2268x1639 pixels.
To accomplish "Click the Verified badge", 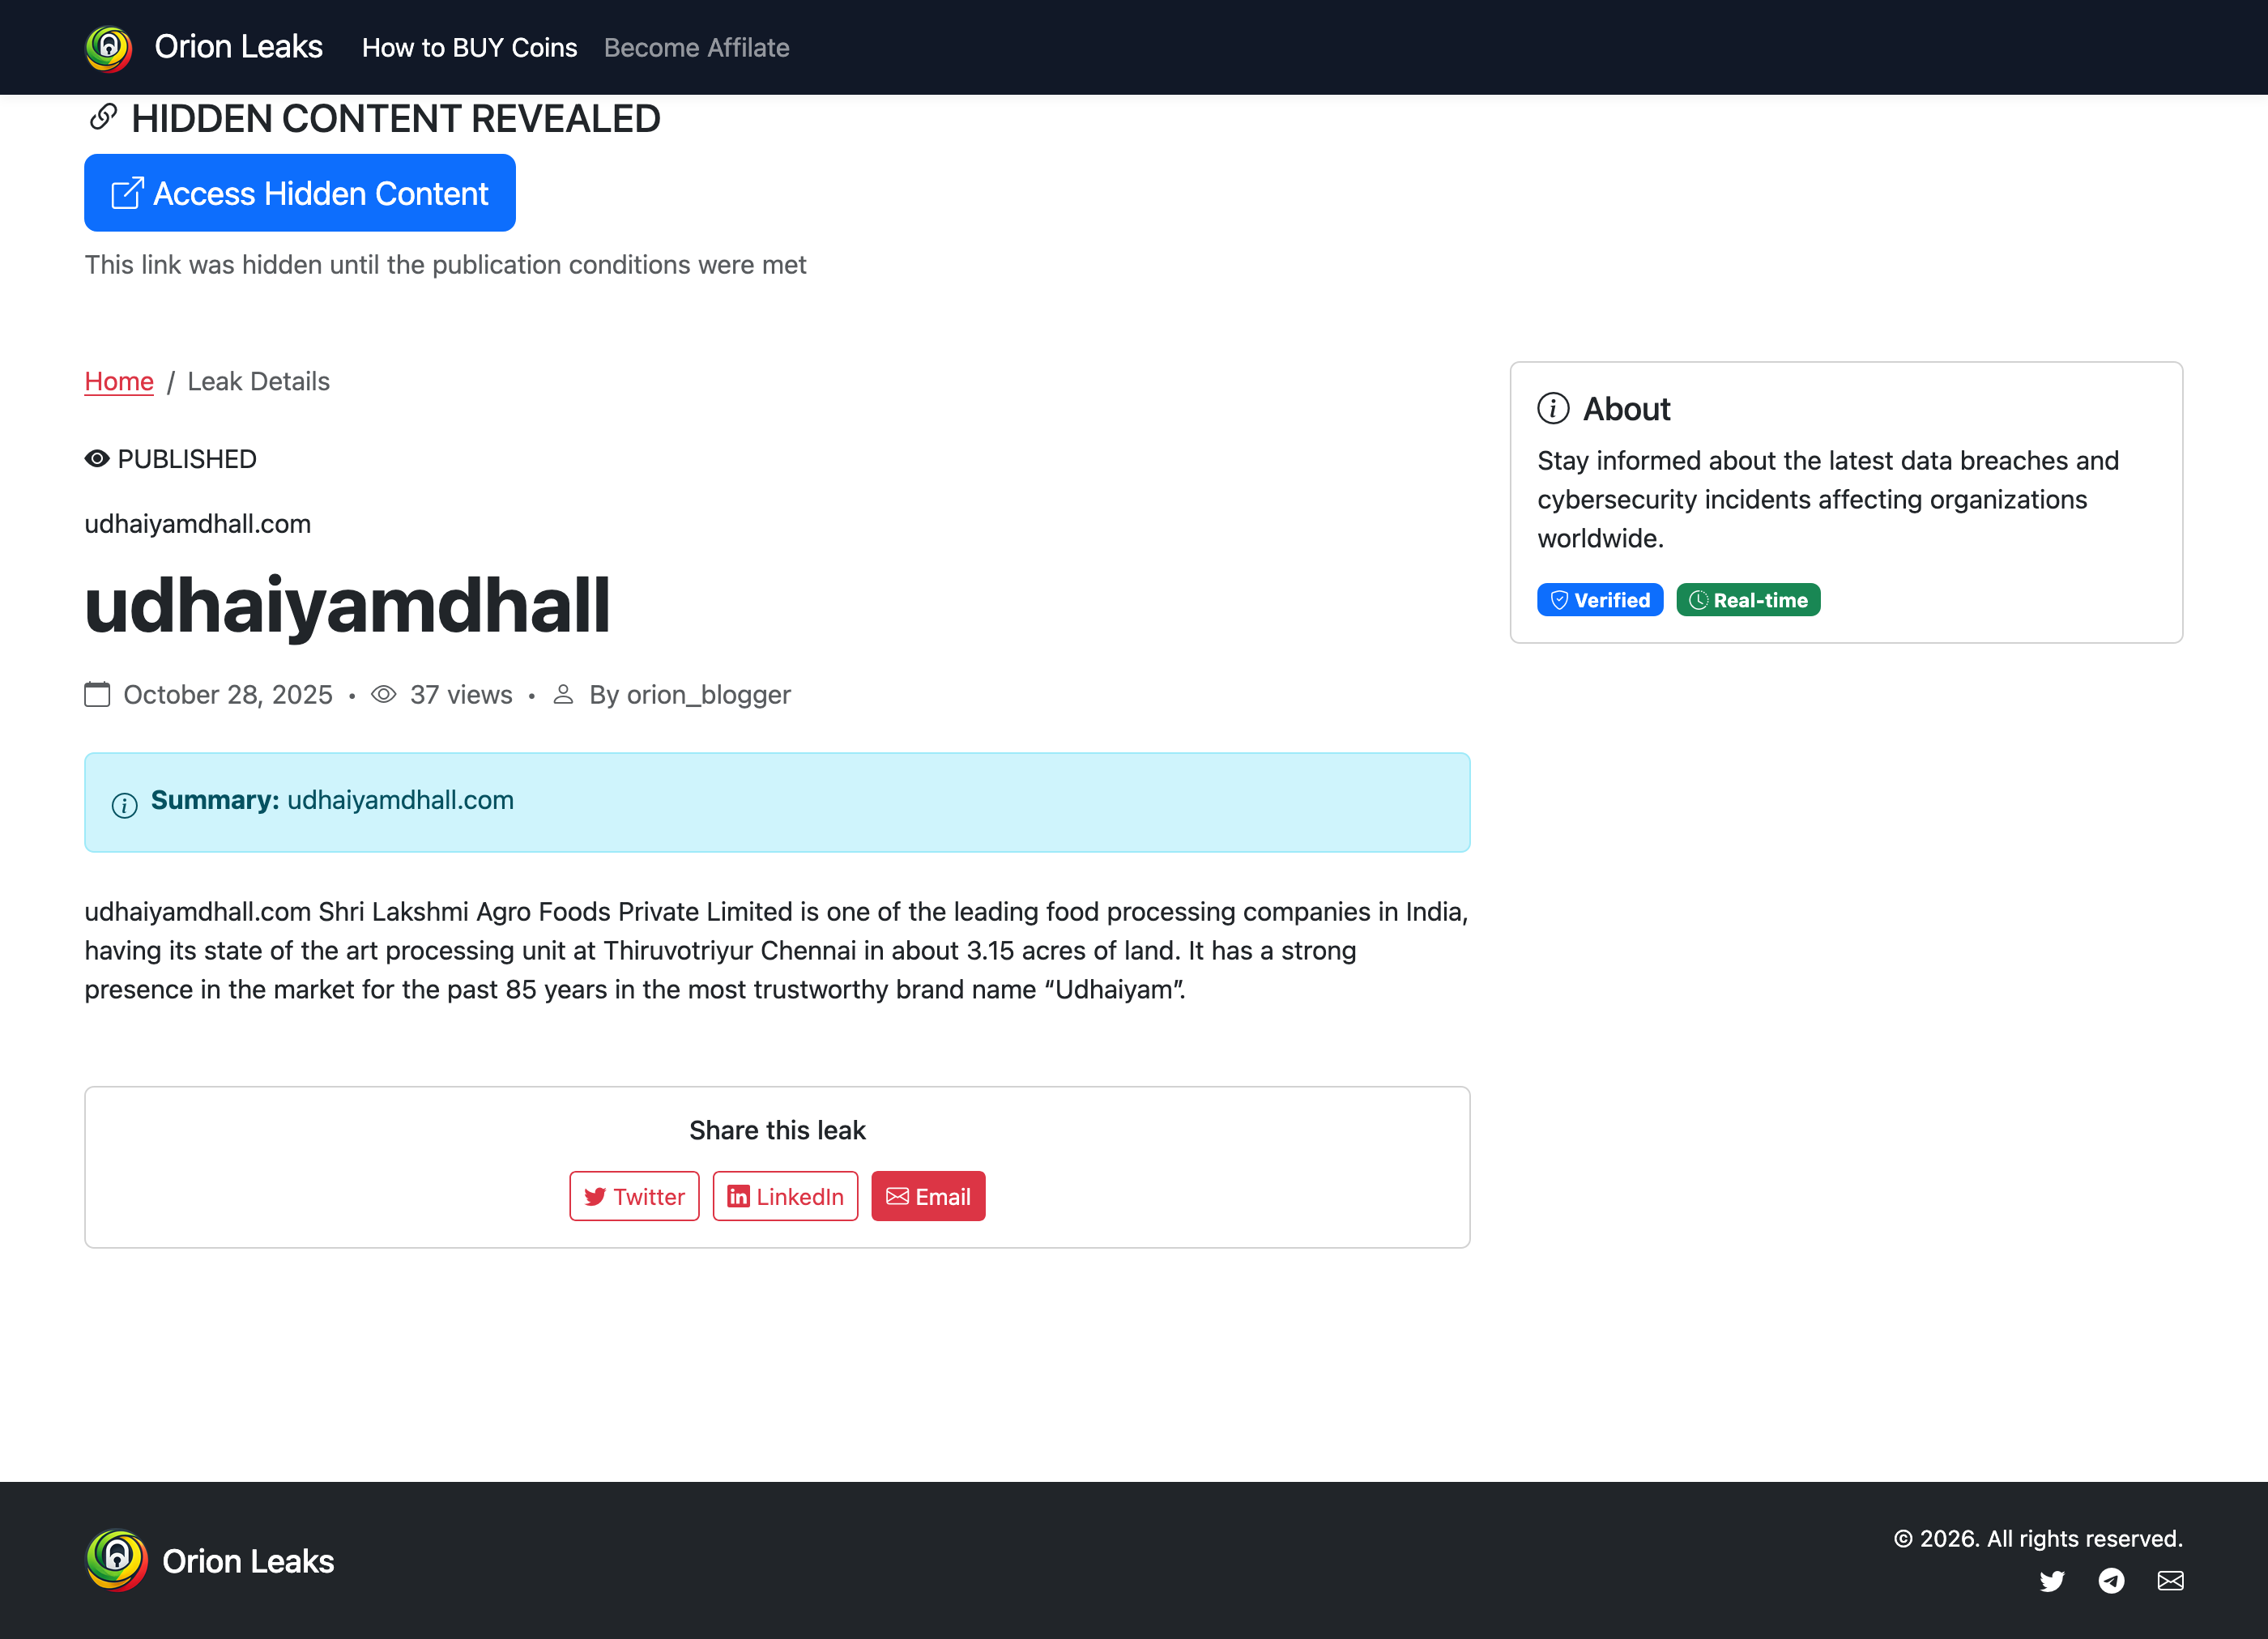I will pos(1600,600).
